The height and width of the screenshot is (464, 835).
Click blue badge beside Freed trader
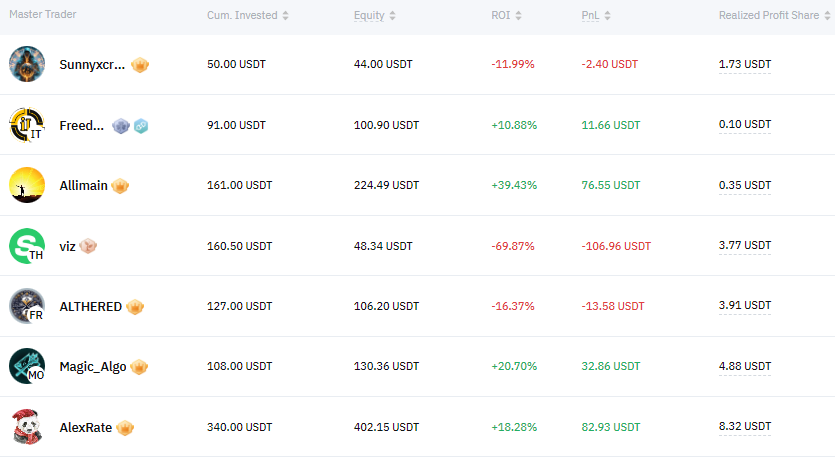click(141, 126)
